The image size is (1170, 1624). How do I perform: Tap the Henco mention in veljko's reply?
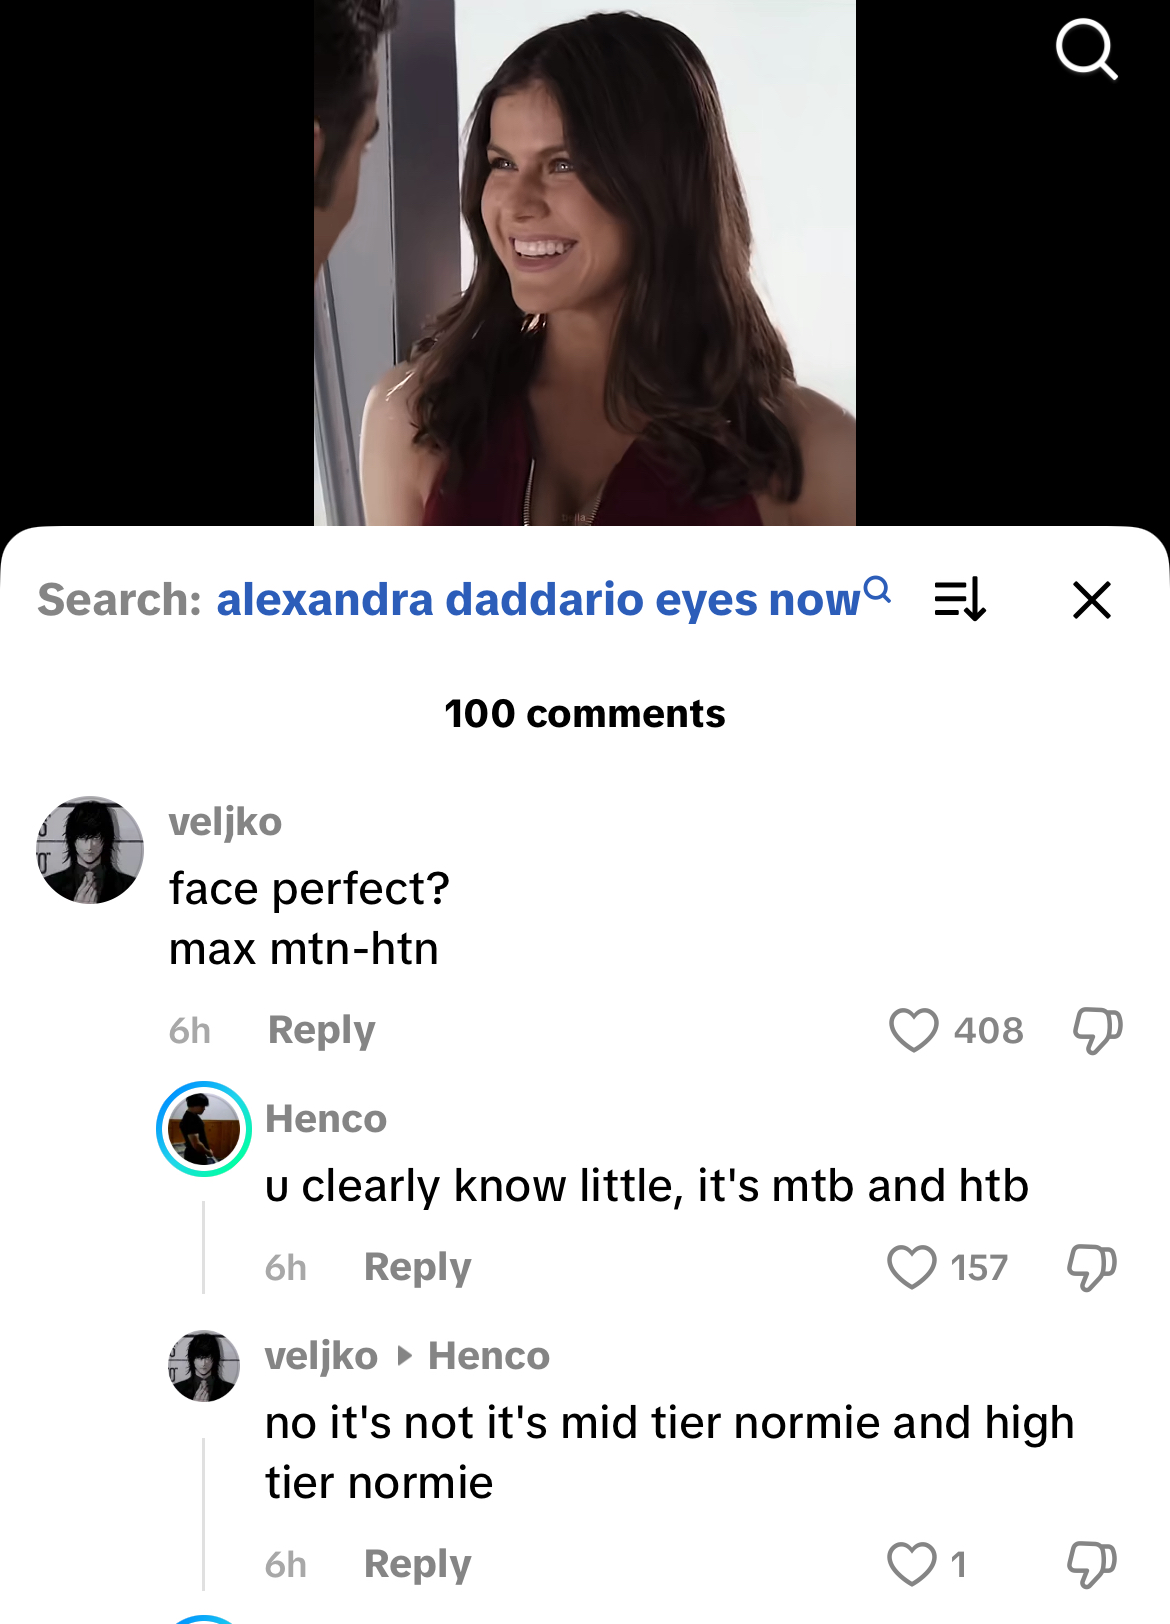point(489,1356)
